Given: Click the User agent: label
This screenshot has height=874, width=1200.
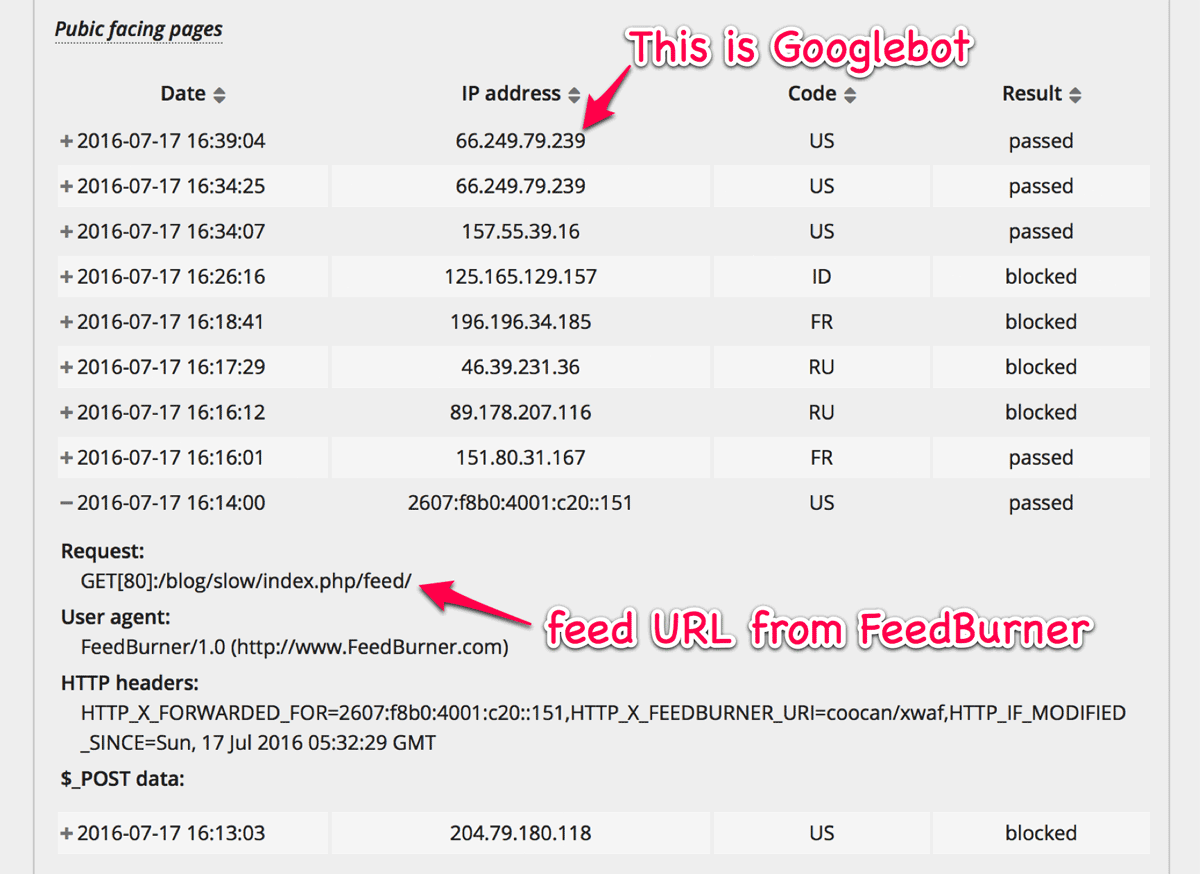Looking at the screenshot, I should coord(116,617).
